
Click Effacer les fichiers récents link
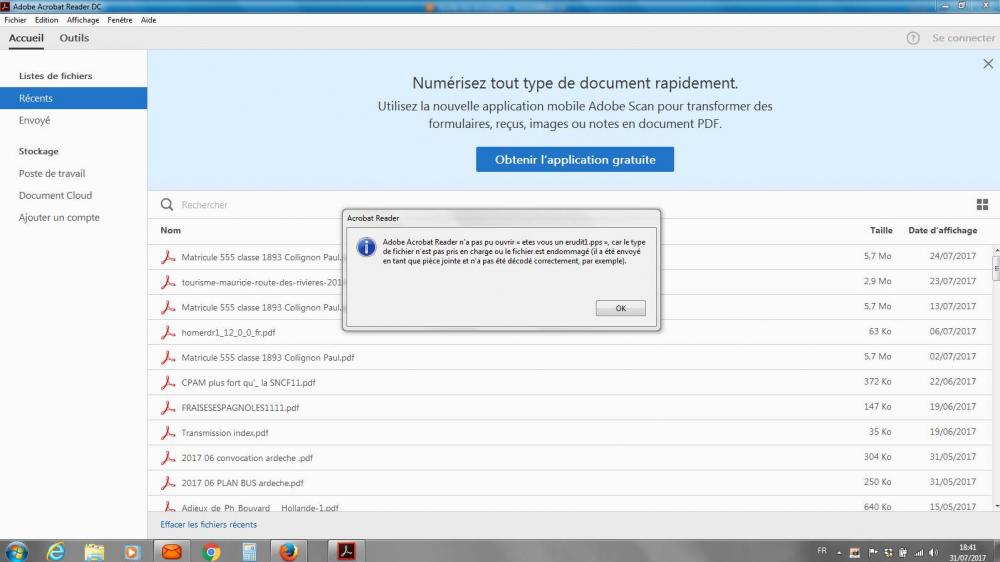click(209, 524)
